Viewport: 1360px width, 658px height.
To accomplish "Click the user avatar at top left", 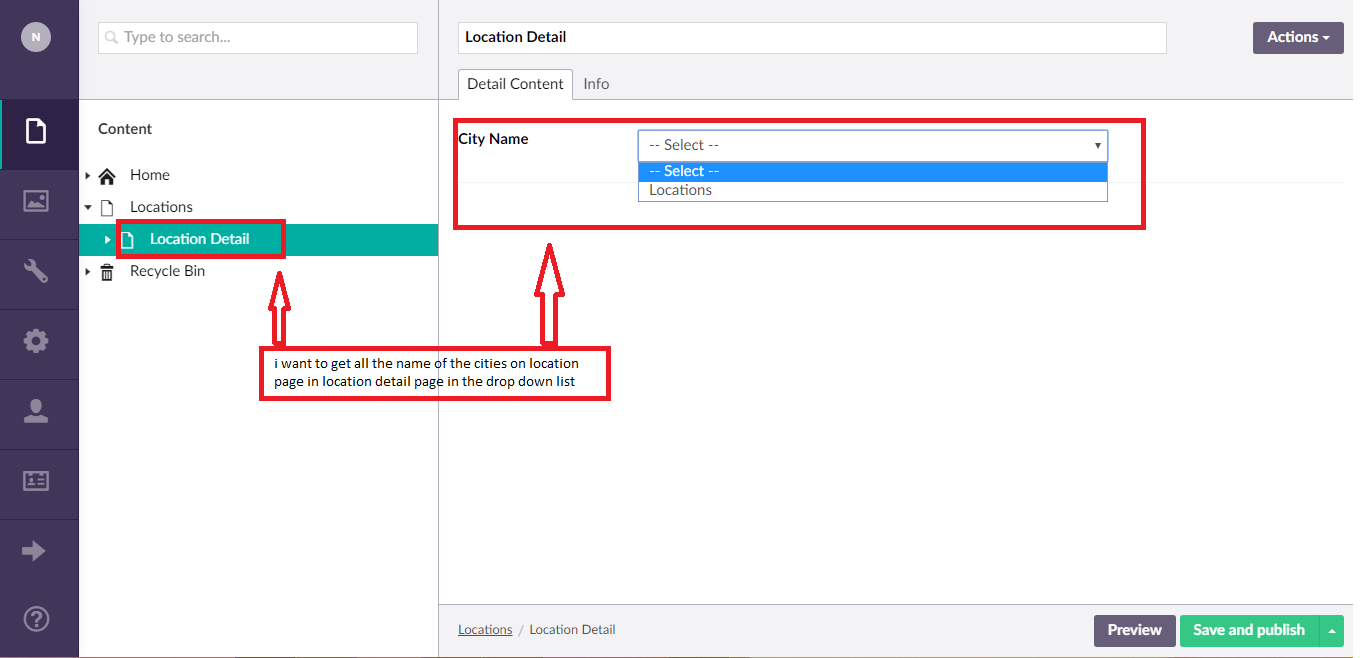I will tap(36, 37).
